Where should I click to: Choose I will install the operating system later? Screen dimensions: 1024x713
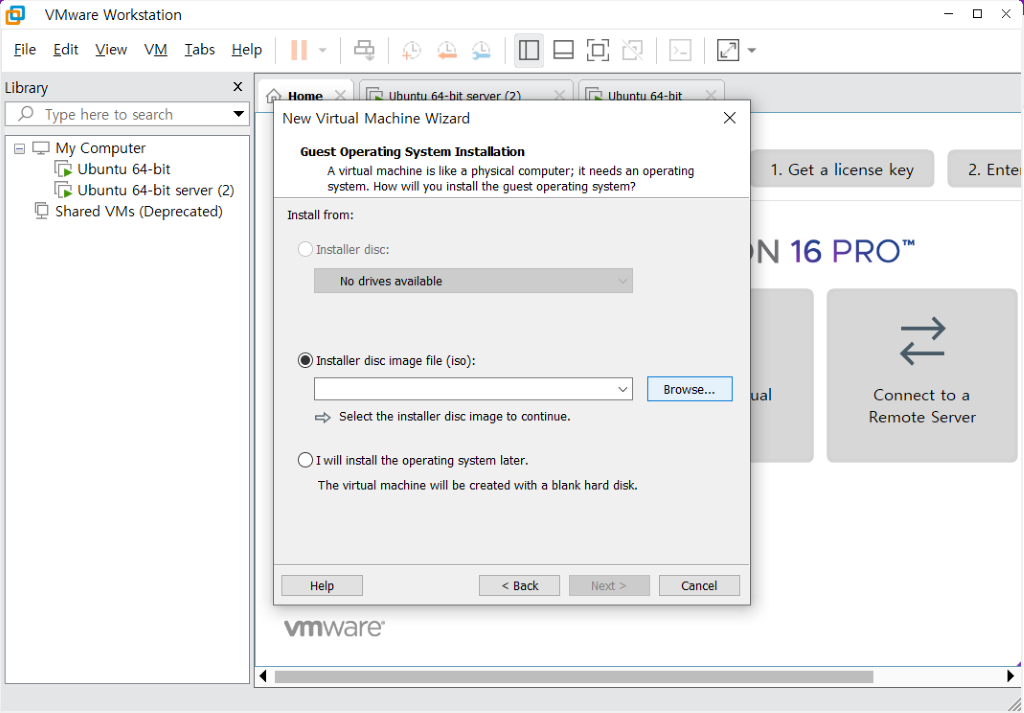pyautogui.click(x=305, y=460)
